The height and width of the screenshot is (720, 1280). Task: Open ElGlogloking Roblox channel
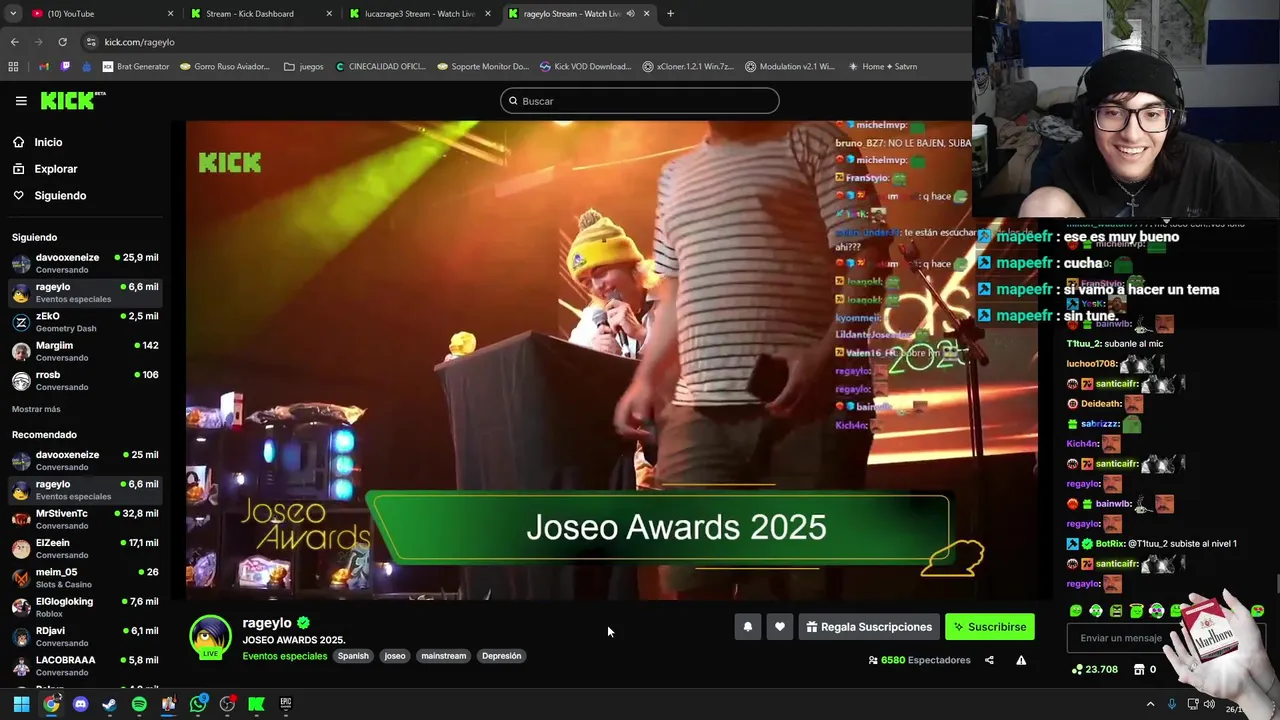click(x=84, y=607)
